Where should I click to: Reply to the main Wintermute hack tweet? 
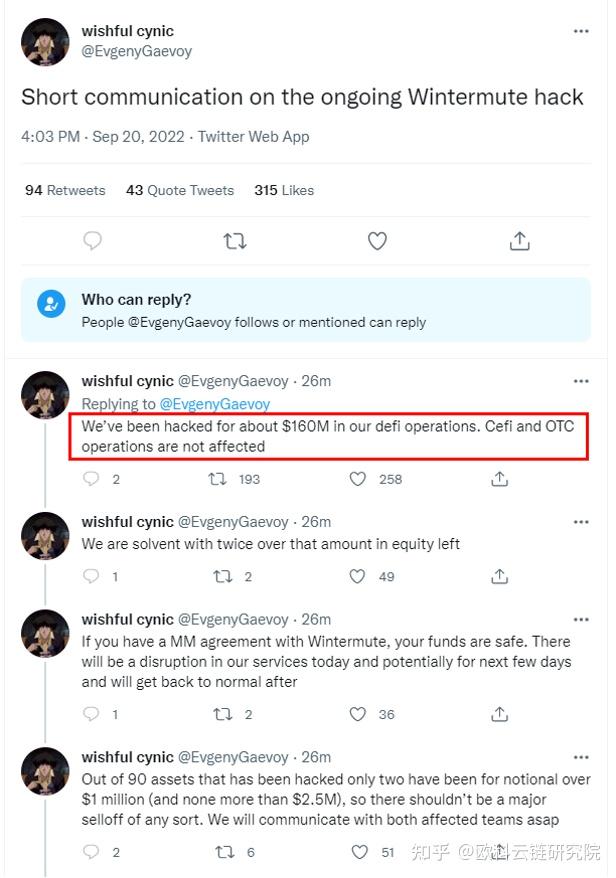[92, 241]
